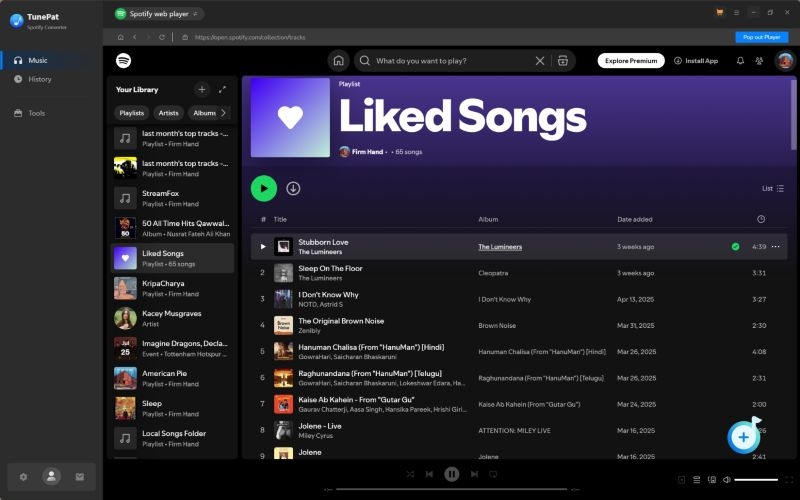Viewport: 800px width, 500px height.
Task: Open the List view options dropdown
Action: (773, 188)
